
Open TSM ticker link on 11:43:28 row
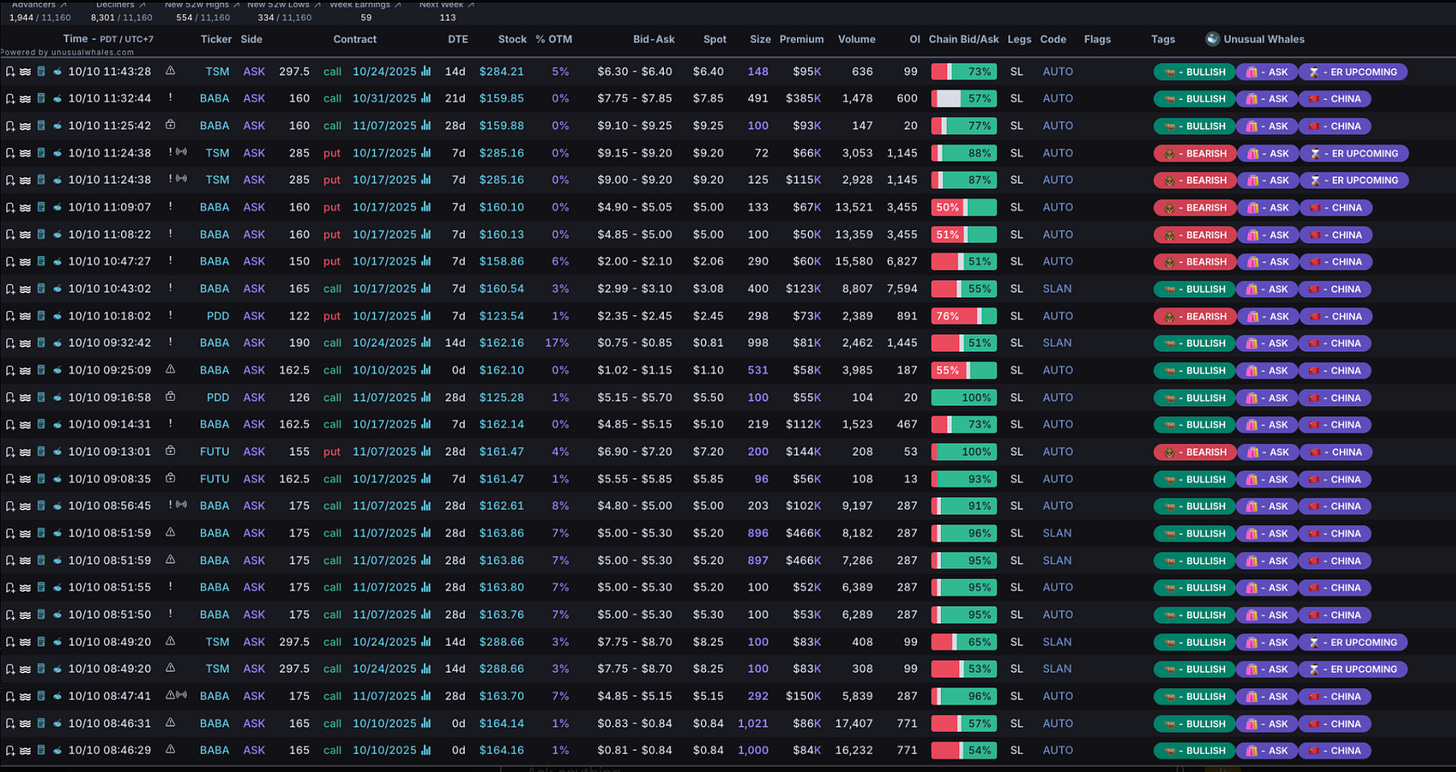point(217,72)
